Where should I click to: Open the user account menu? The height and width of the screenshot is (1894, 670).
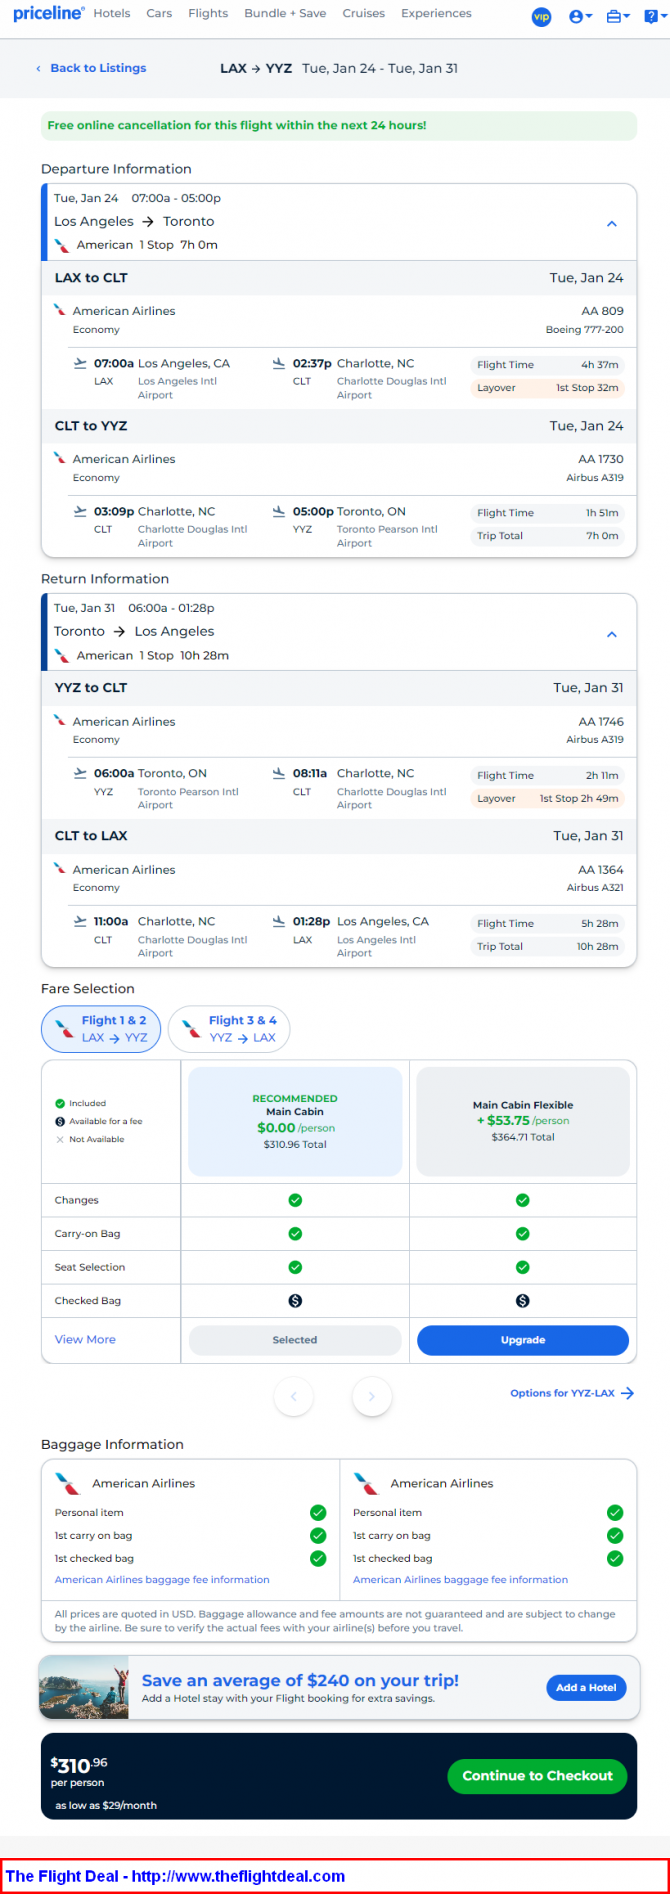[x=580, y=17]
